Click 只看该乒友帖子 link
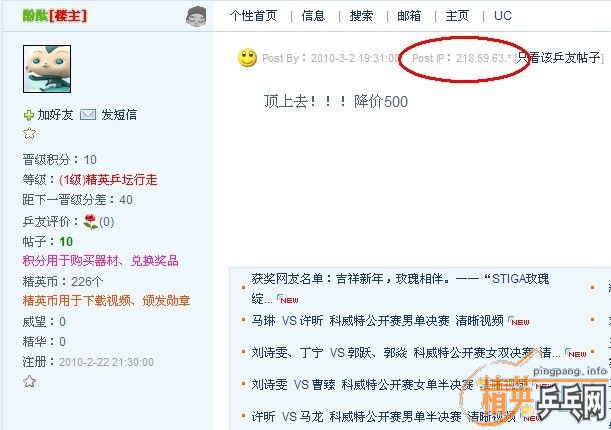The height and width of the screenshot is (430, 611). tap(559, 58)
